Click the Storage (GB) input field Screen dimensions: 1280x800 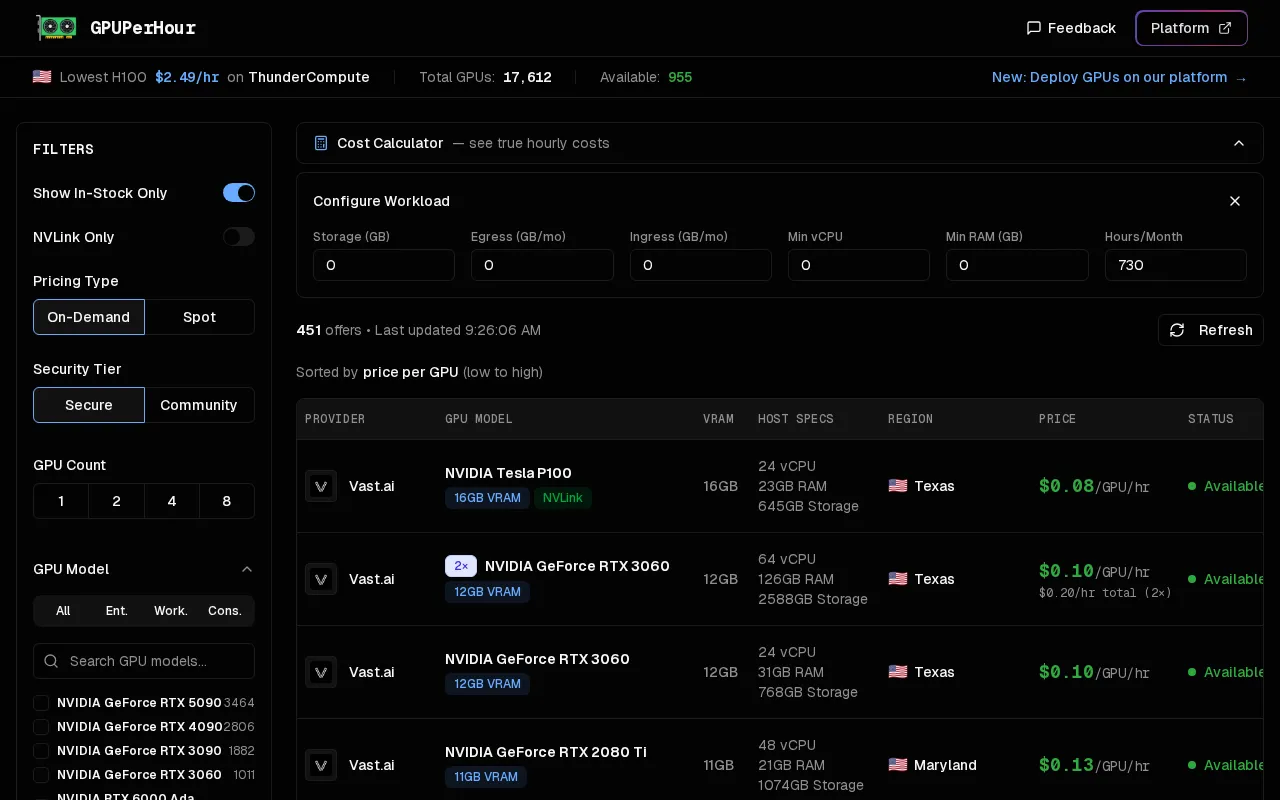click(384, 265)
